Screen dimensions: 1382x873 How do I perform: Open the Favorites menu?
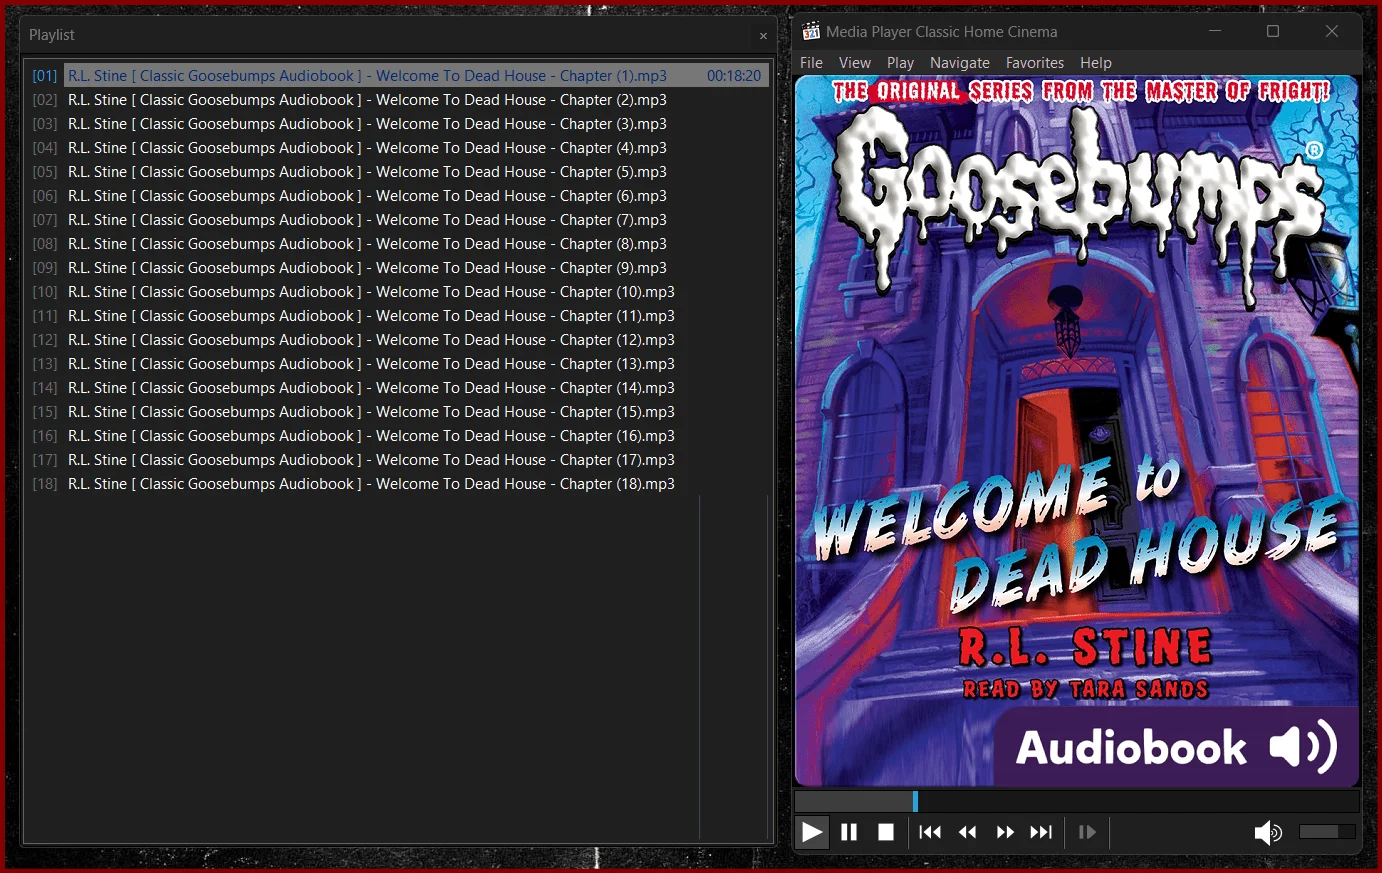pyautogui.click(x=1035, y=62)
